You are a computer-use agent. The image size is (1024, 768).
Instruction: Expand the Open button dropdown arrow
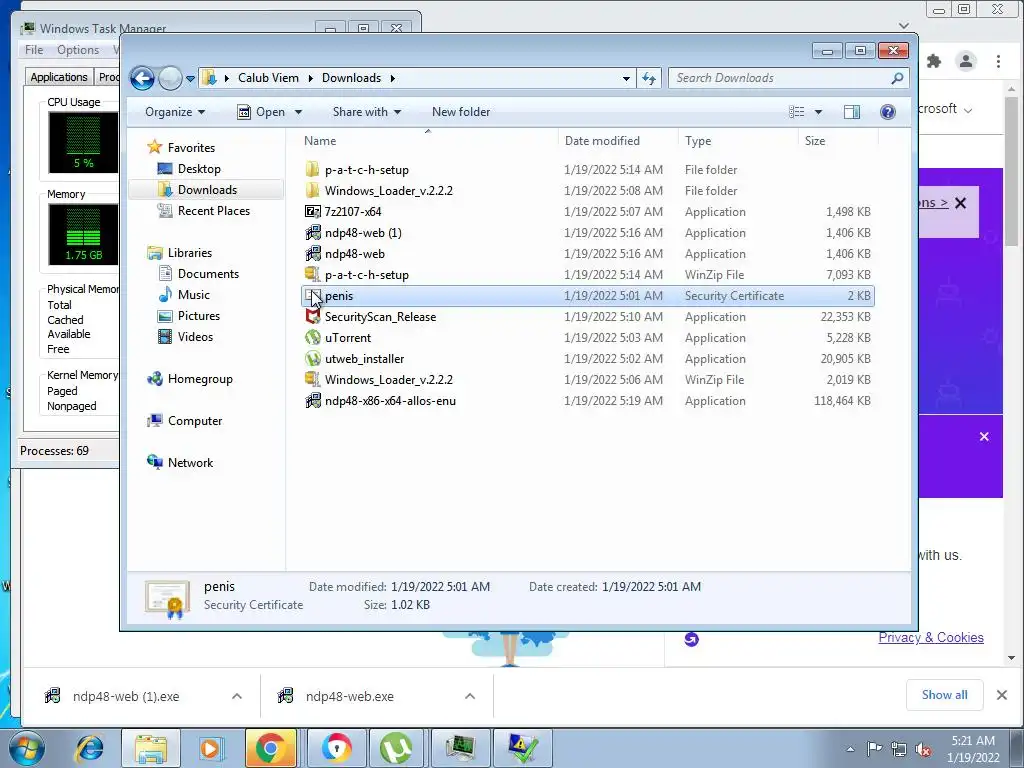(298, 112)
